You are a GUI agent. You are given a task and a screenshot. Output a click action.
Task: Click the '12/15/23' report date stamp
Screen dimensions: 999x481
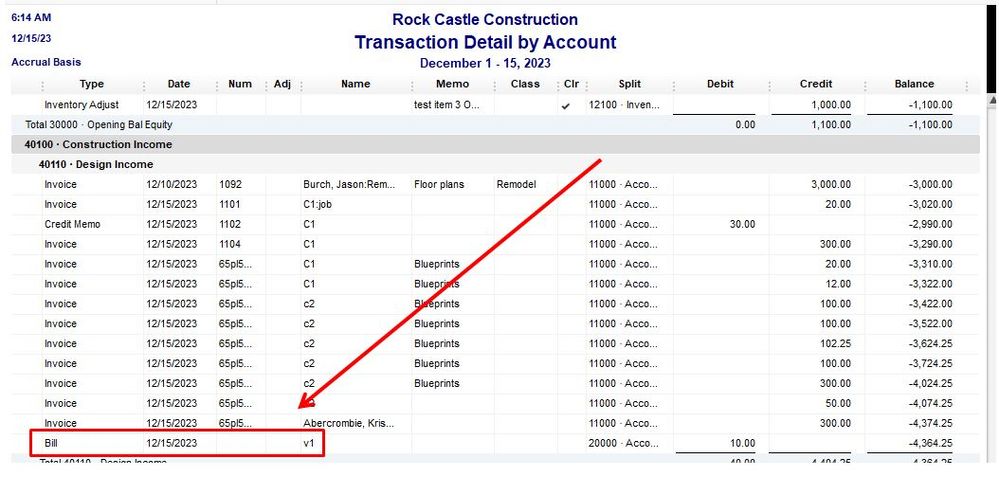pyautogui.click(x=32, y=38)
